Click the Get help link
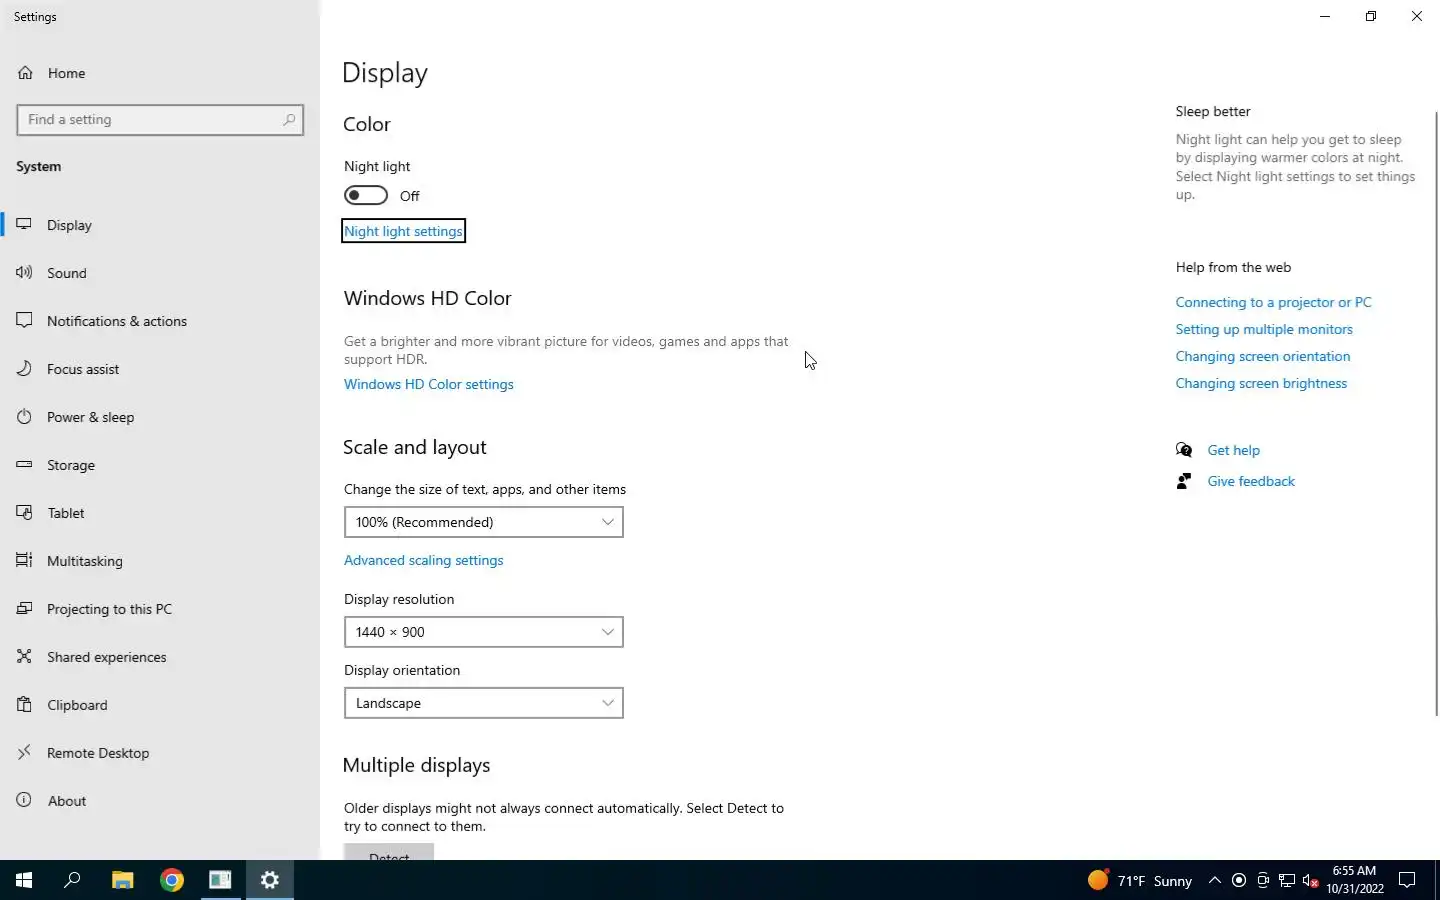 coord(1233,450)
